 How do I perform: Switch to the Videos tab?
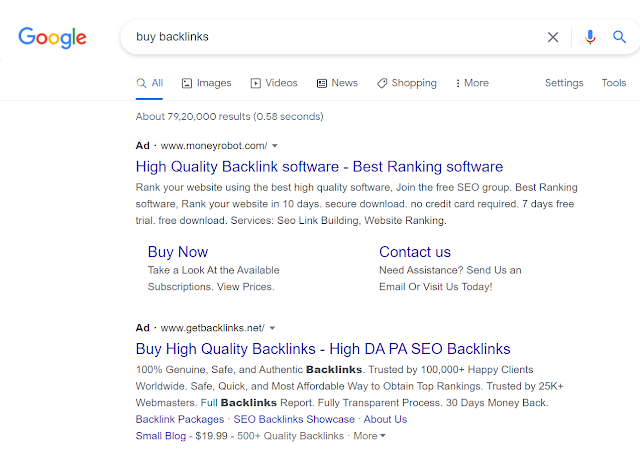click(274, 83)
